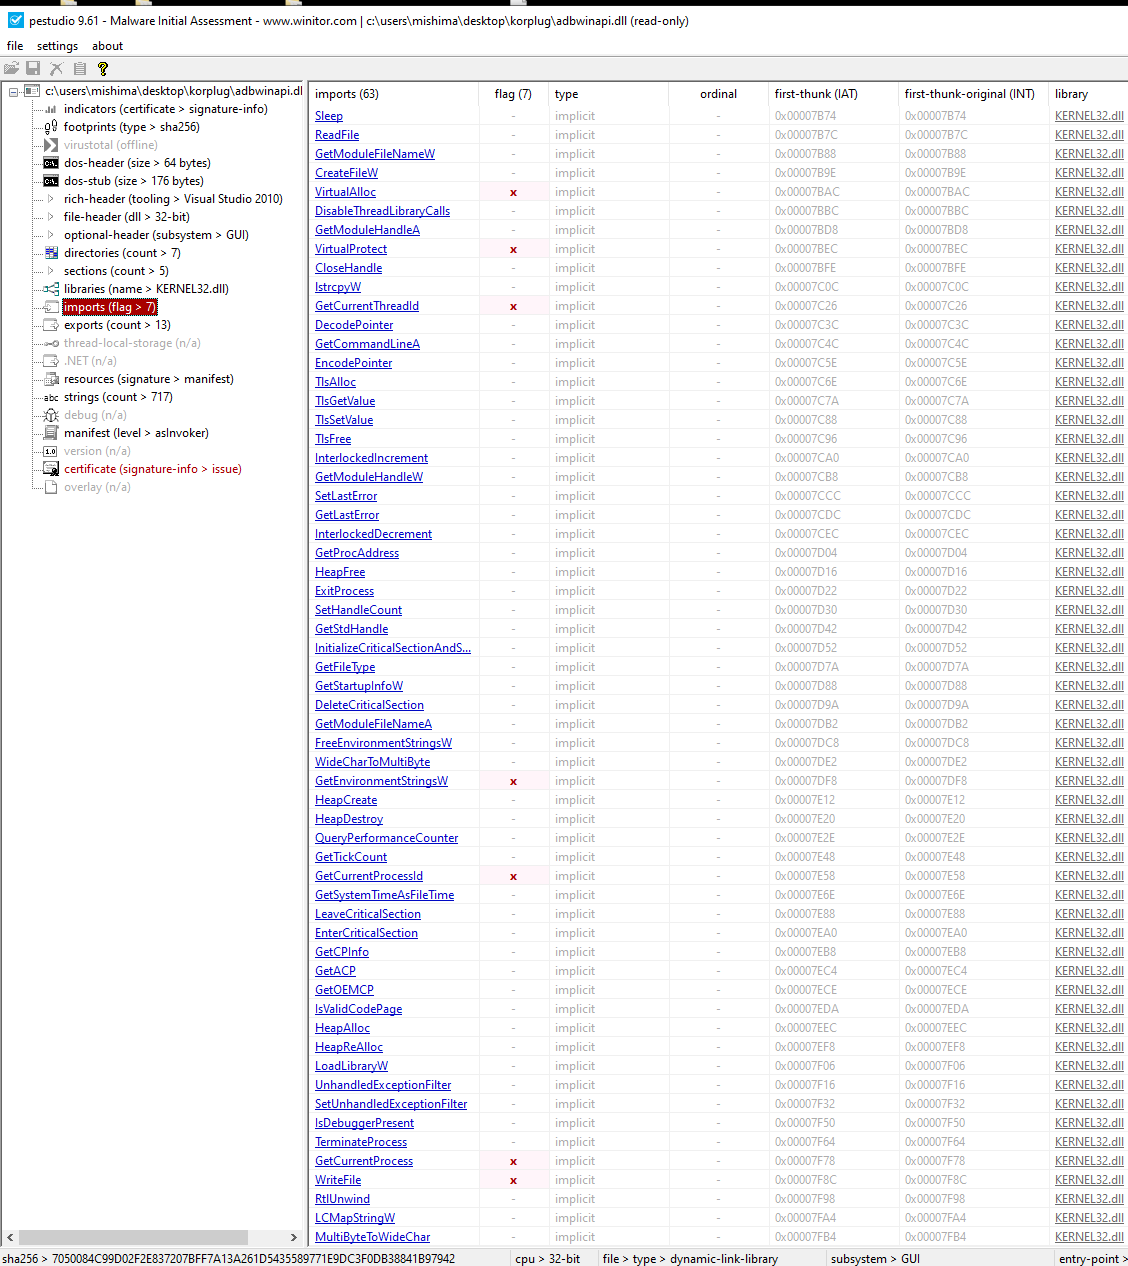
Task: Click the indicators bar-chart icon in tree
Action: click(x=51, y=109)
